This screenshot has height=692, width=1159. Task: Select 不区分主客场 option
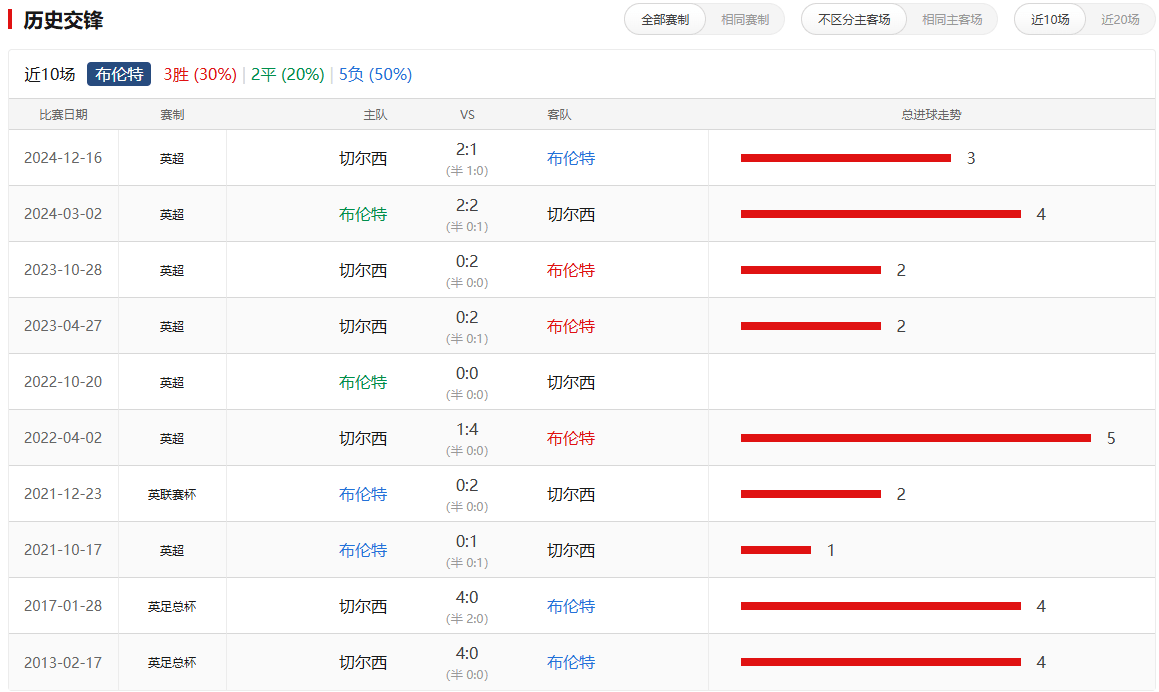854,20
